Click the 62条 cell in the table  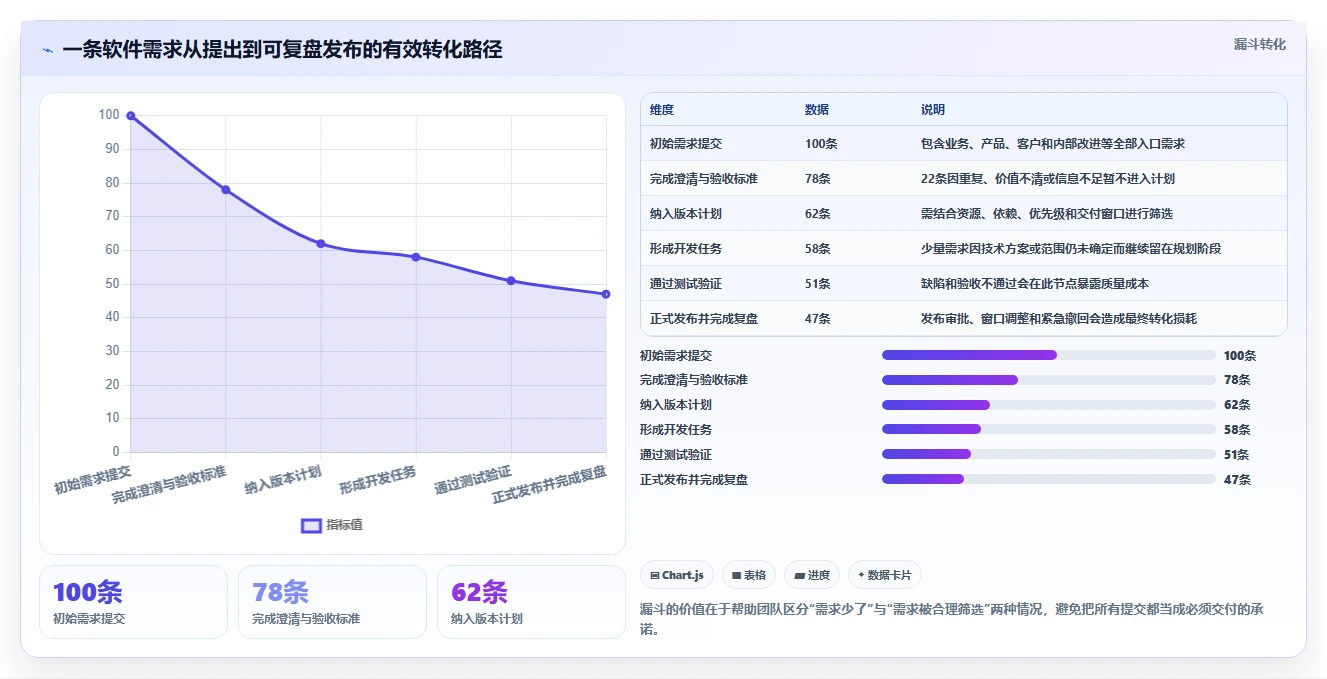[818, 214]
